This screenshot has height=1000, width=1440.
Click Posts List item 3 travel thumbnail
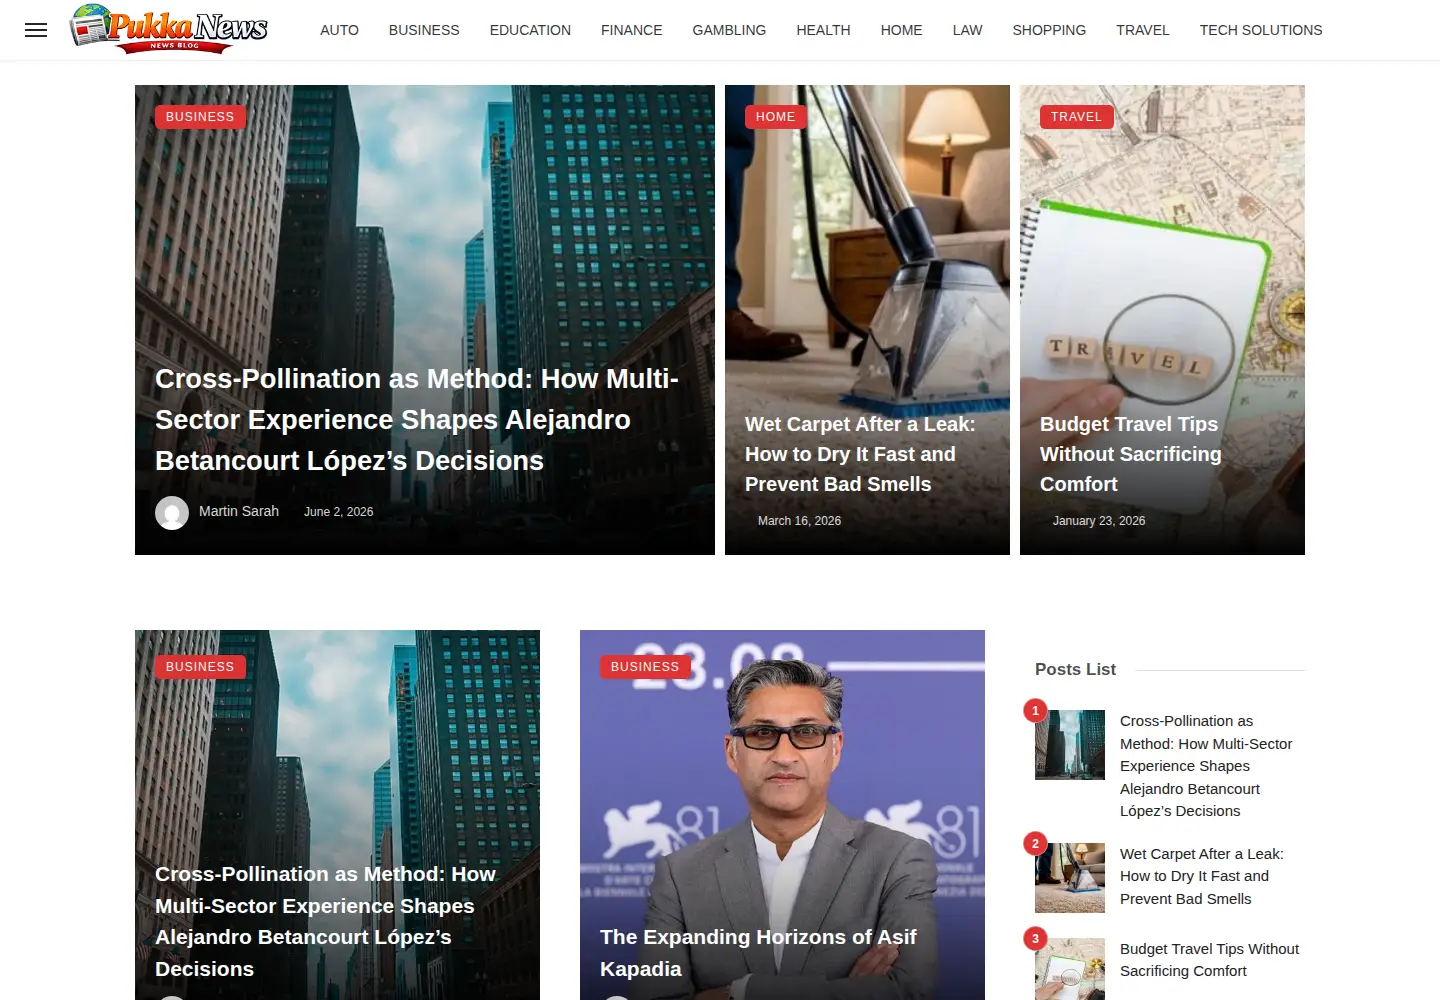[x=1070, y=969]
